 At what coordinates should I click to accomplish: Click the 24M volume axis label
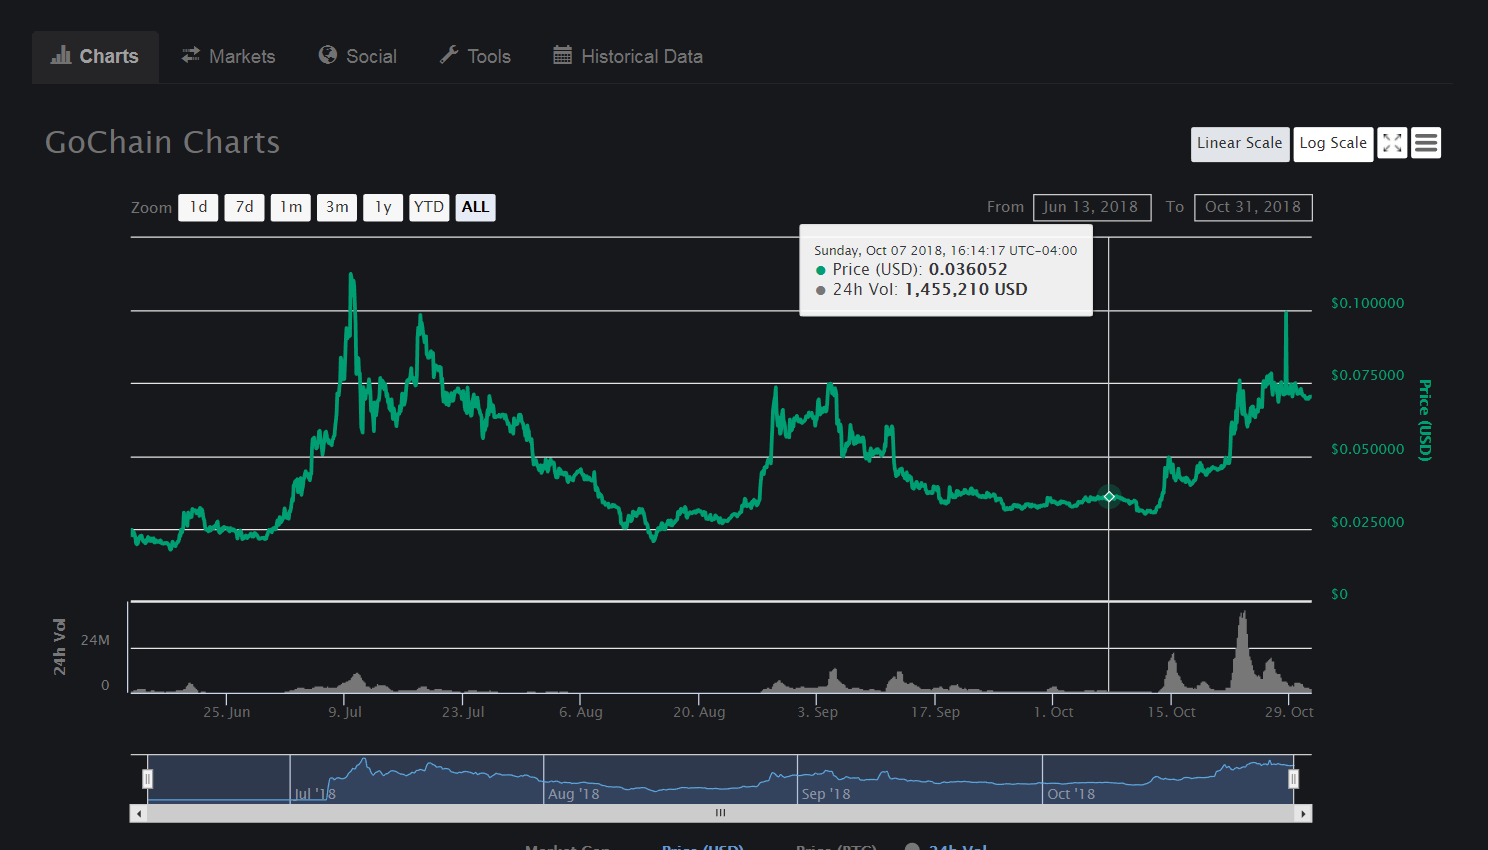point(95,640)
